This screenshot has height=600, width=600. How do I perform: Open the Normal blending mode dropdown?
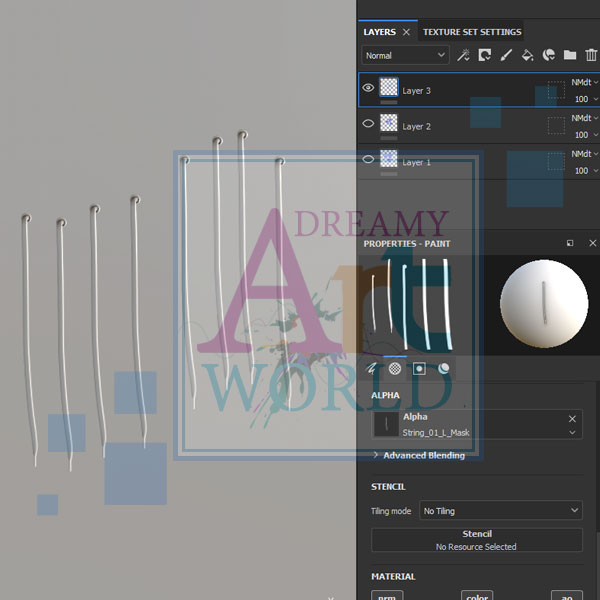[x=405, y=56]
